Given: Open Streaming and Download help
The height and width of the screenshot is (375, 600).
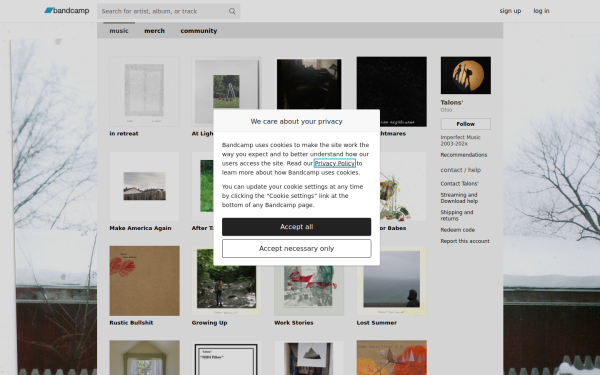Looking at the screenshot, I should pyautogui.click(x=459, y=198).
